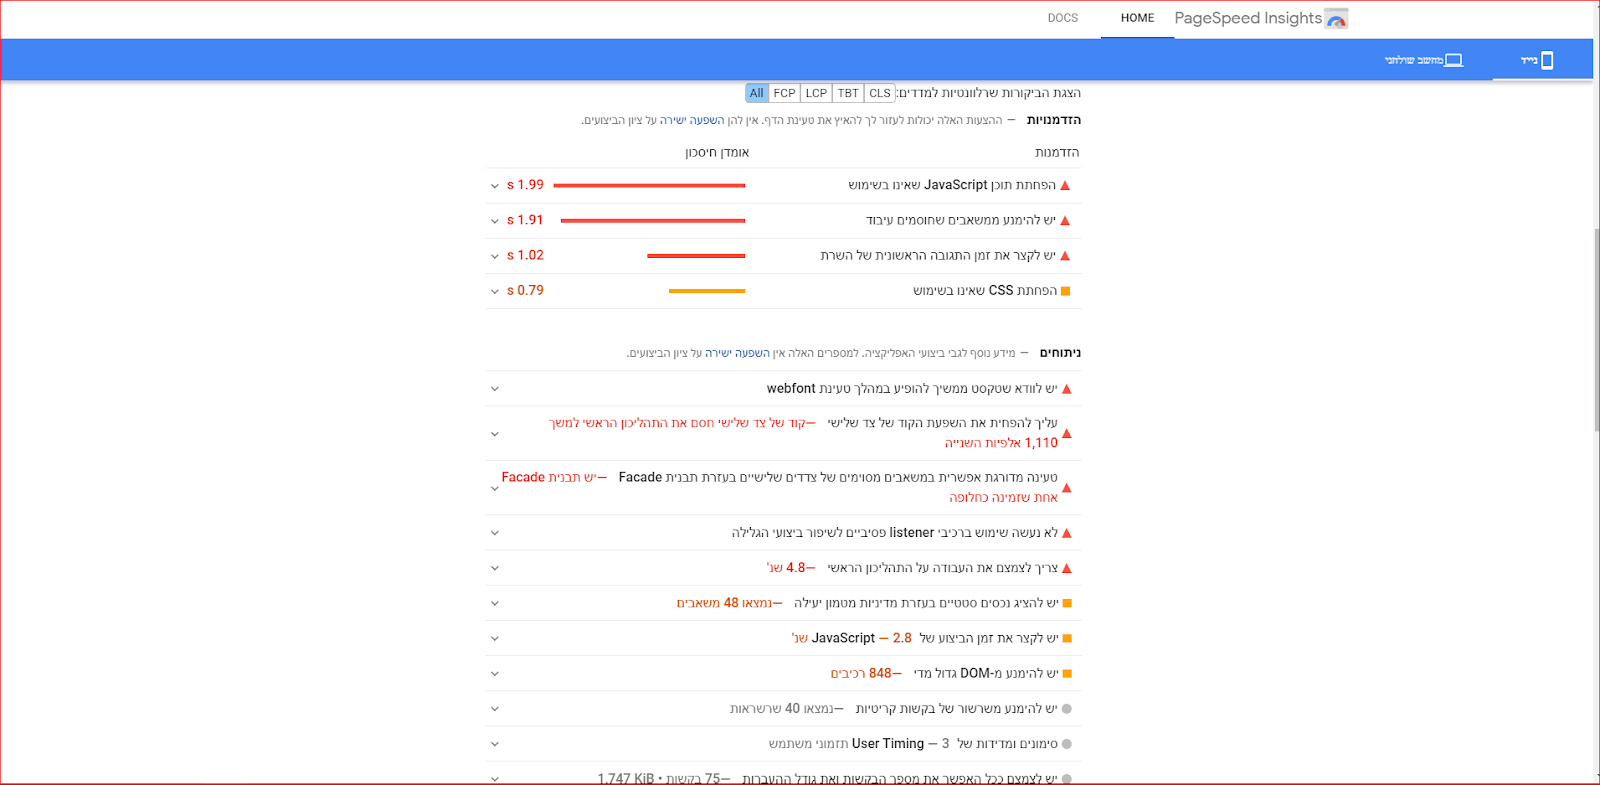Click the page vertical scrollbar
Viewport: 1600px width, 785px height.
[1596, 330]
